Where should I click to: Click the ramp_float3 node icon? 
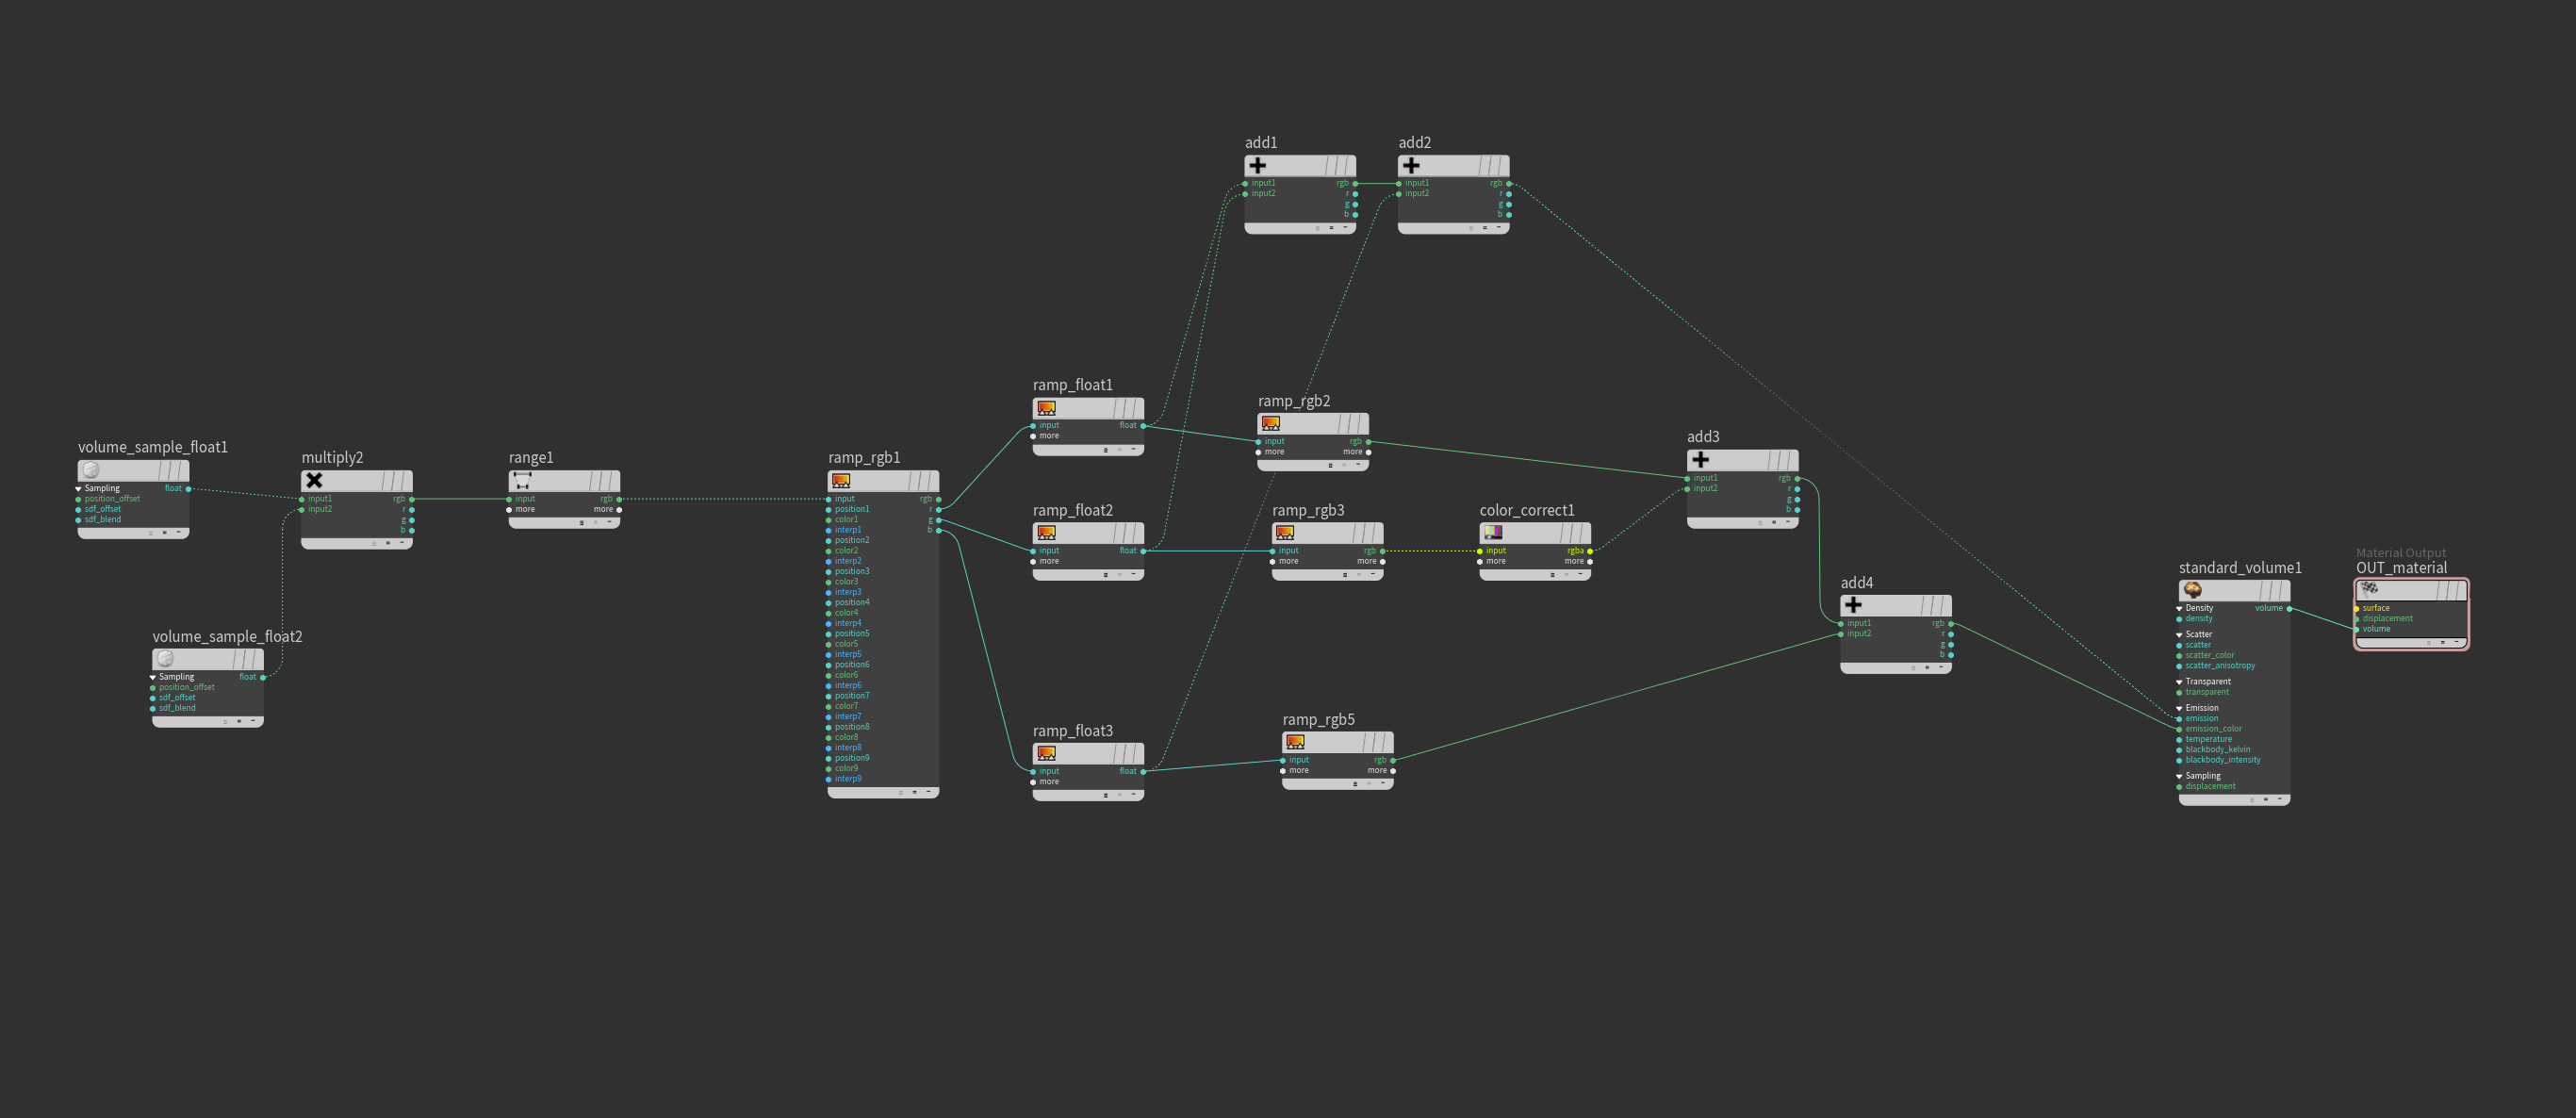coord(1046,753)
